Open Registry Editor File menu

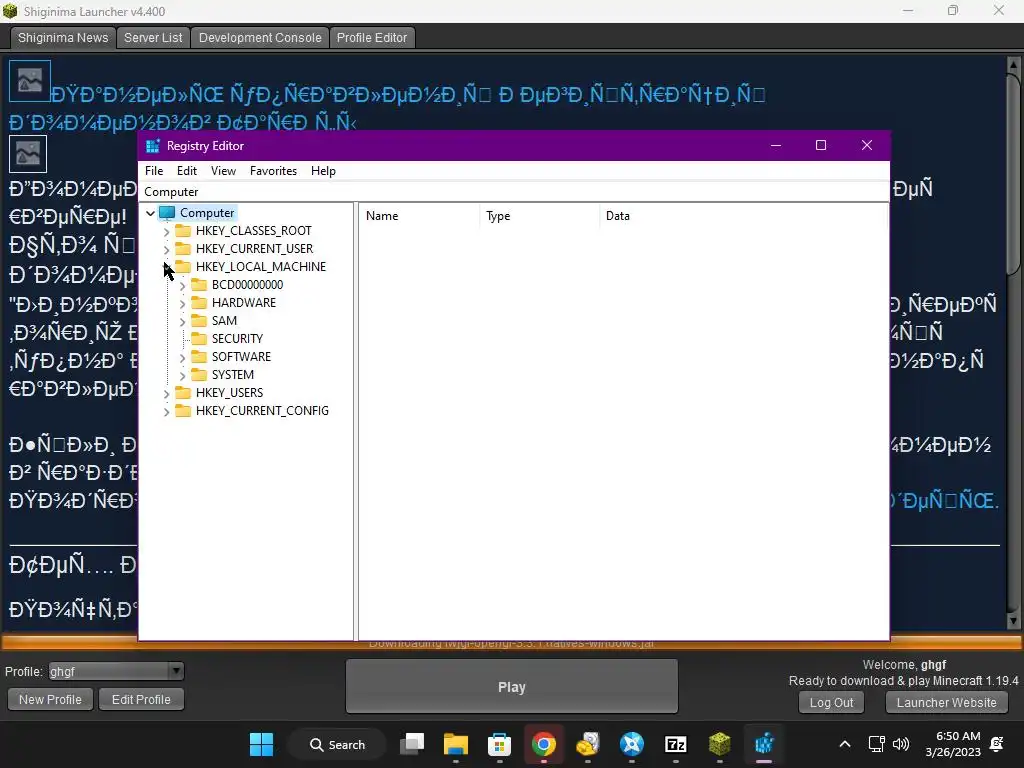point(154,171)
